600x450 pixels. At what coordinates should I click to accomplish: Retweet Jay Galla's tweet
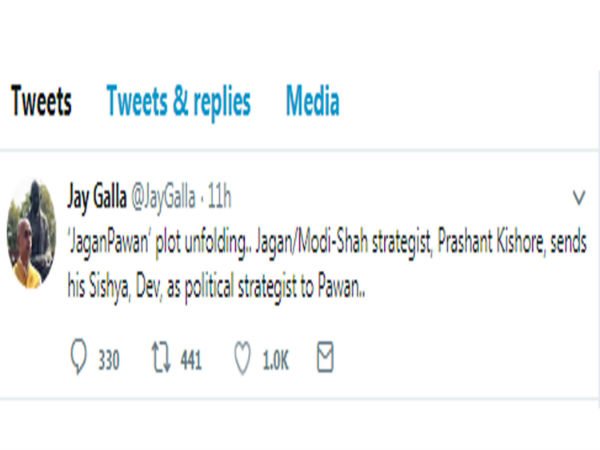[x=159, y=359]
